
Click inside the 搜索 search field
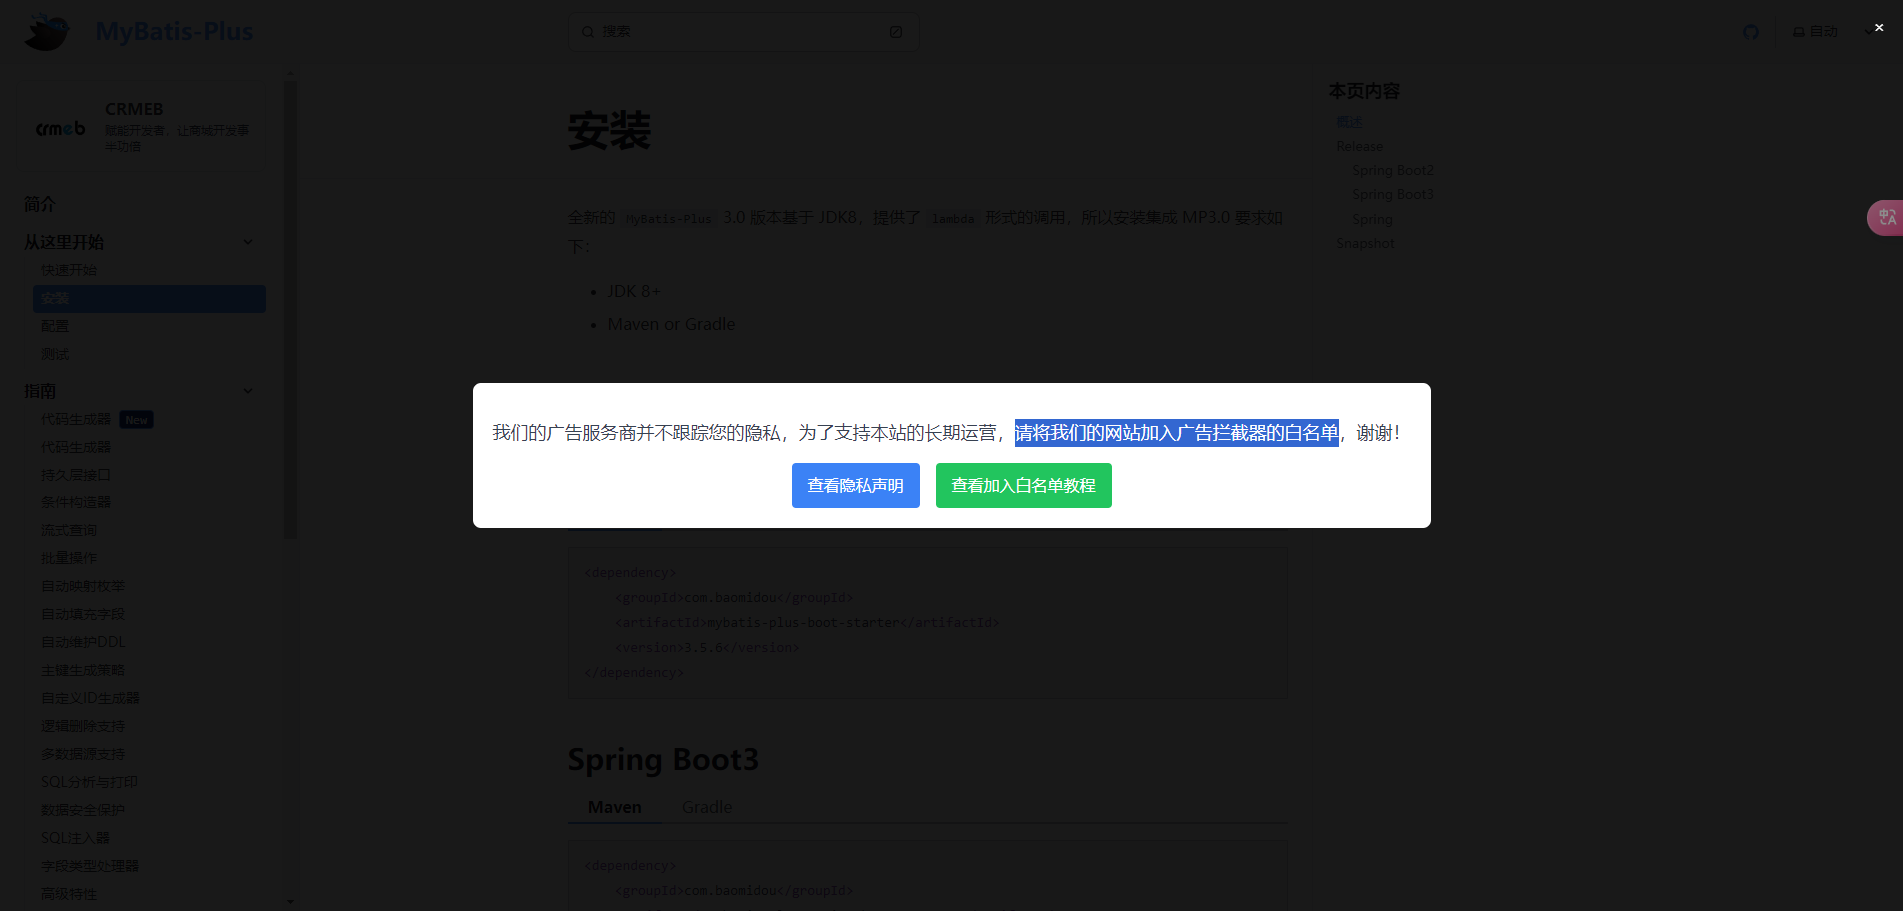pos(700,31)
